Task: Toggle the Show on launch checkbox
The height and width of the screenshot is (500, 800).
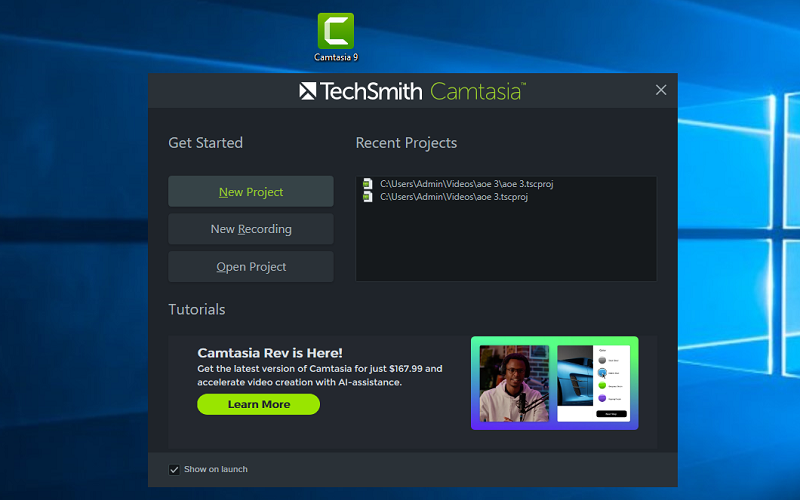Action: click(174, 469)
